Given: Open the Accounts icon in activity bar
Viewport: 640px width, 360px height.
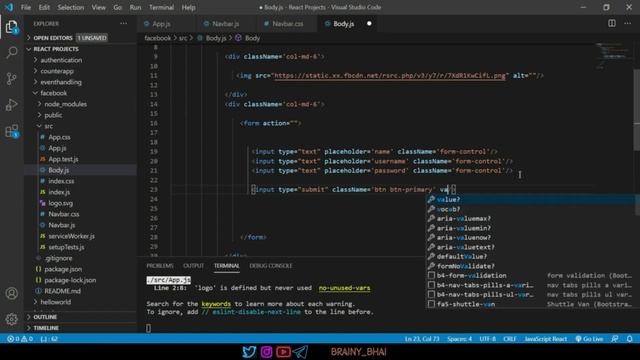Looking at the screenshot, I should pos(12,293).
